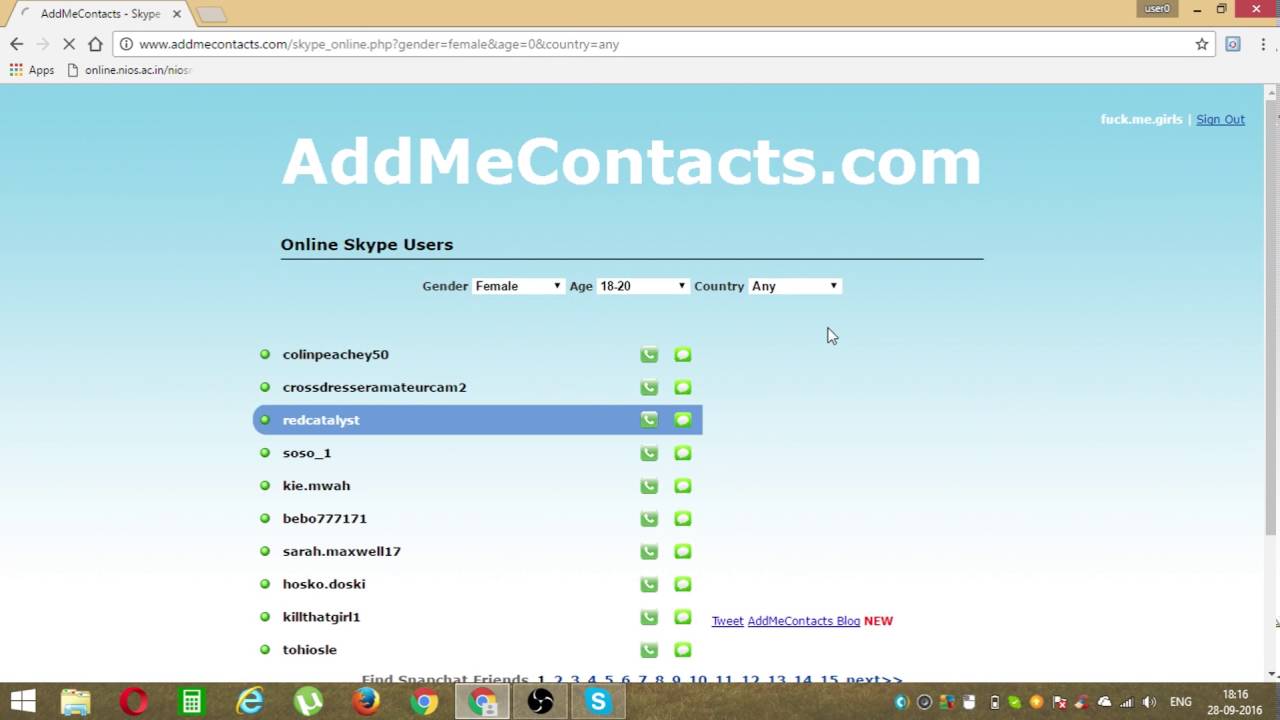Open chat with killthatgirl1

[683, 617]
